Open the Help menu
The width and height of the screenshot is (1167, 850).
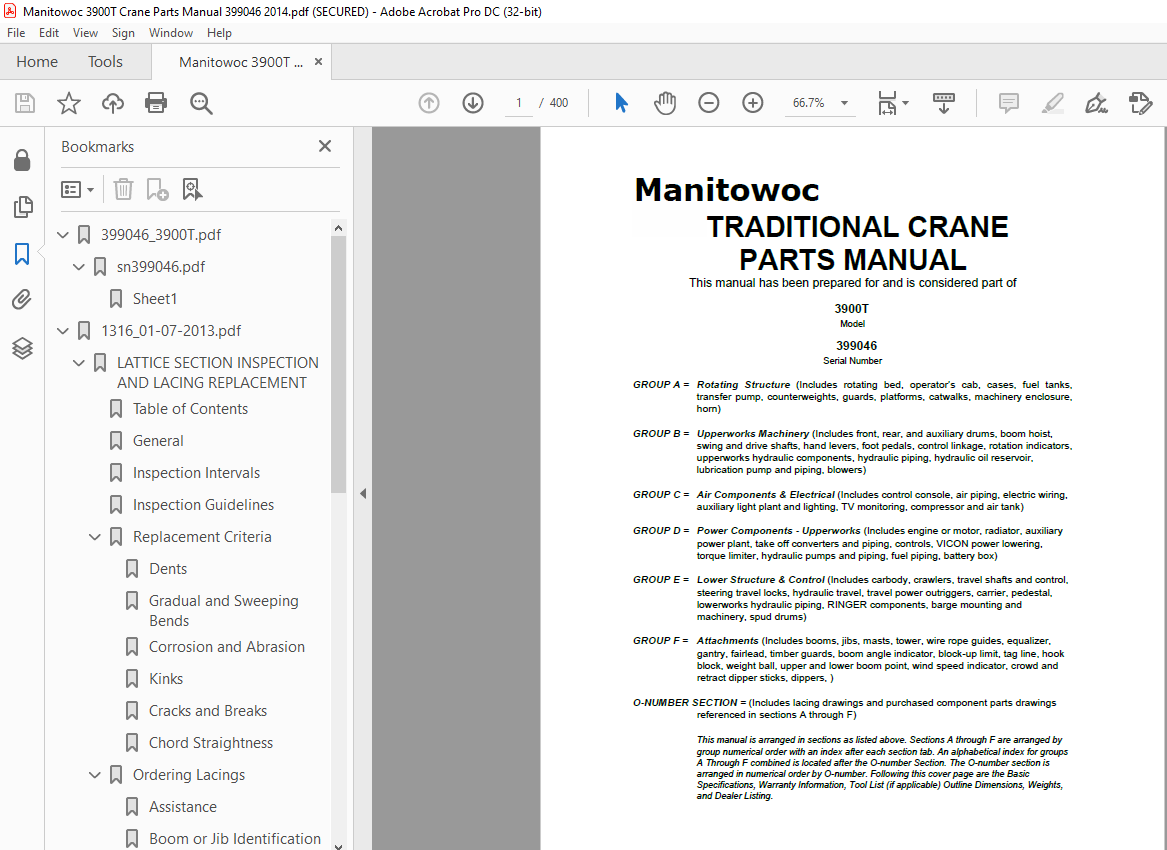tap(219, 33)
